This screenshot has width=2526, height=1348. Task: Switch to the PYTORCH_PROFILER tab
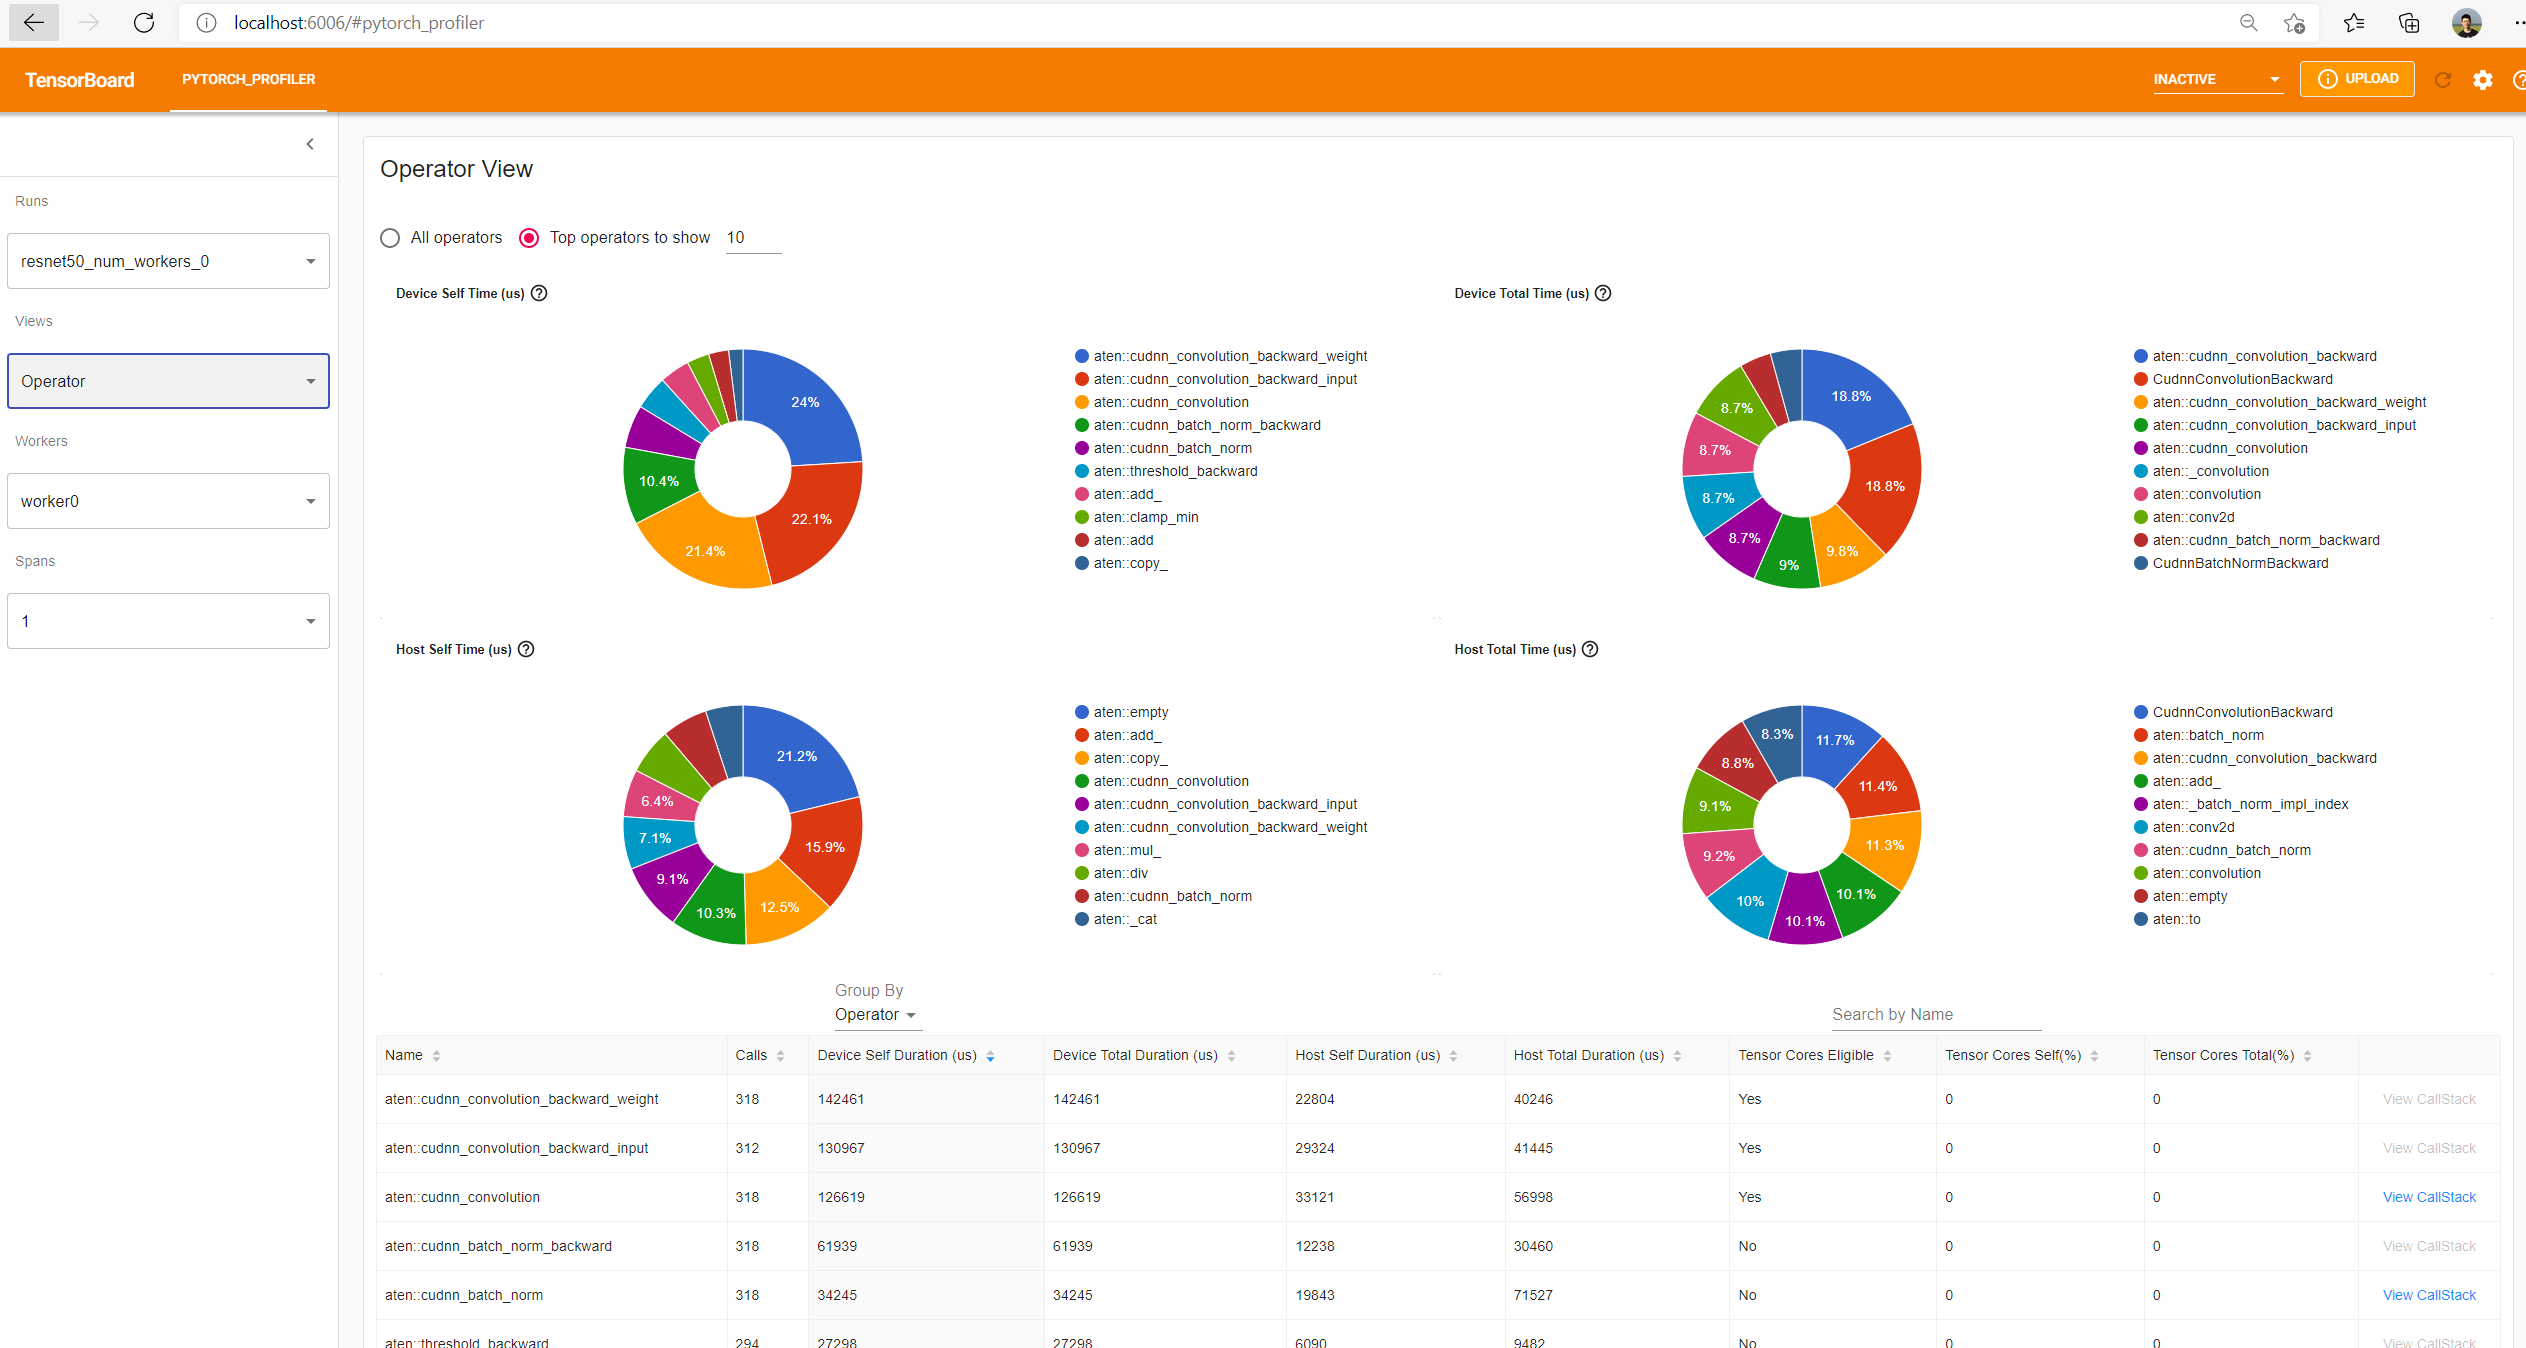248,79
